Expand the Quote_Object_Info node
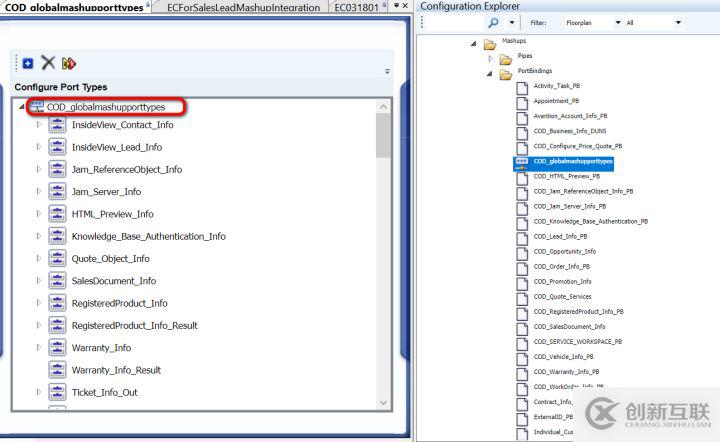Screen dimensions: 720x442 [x=39, y=258]
